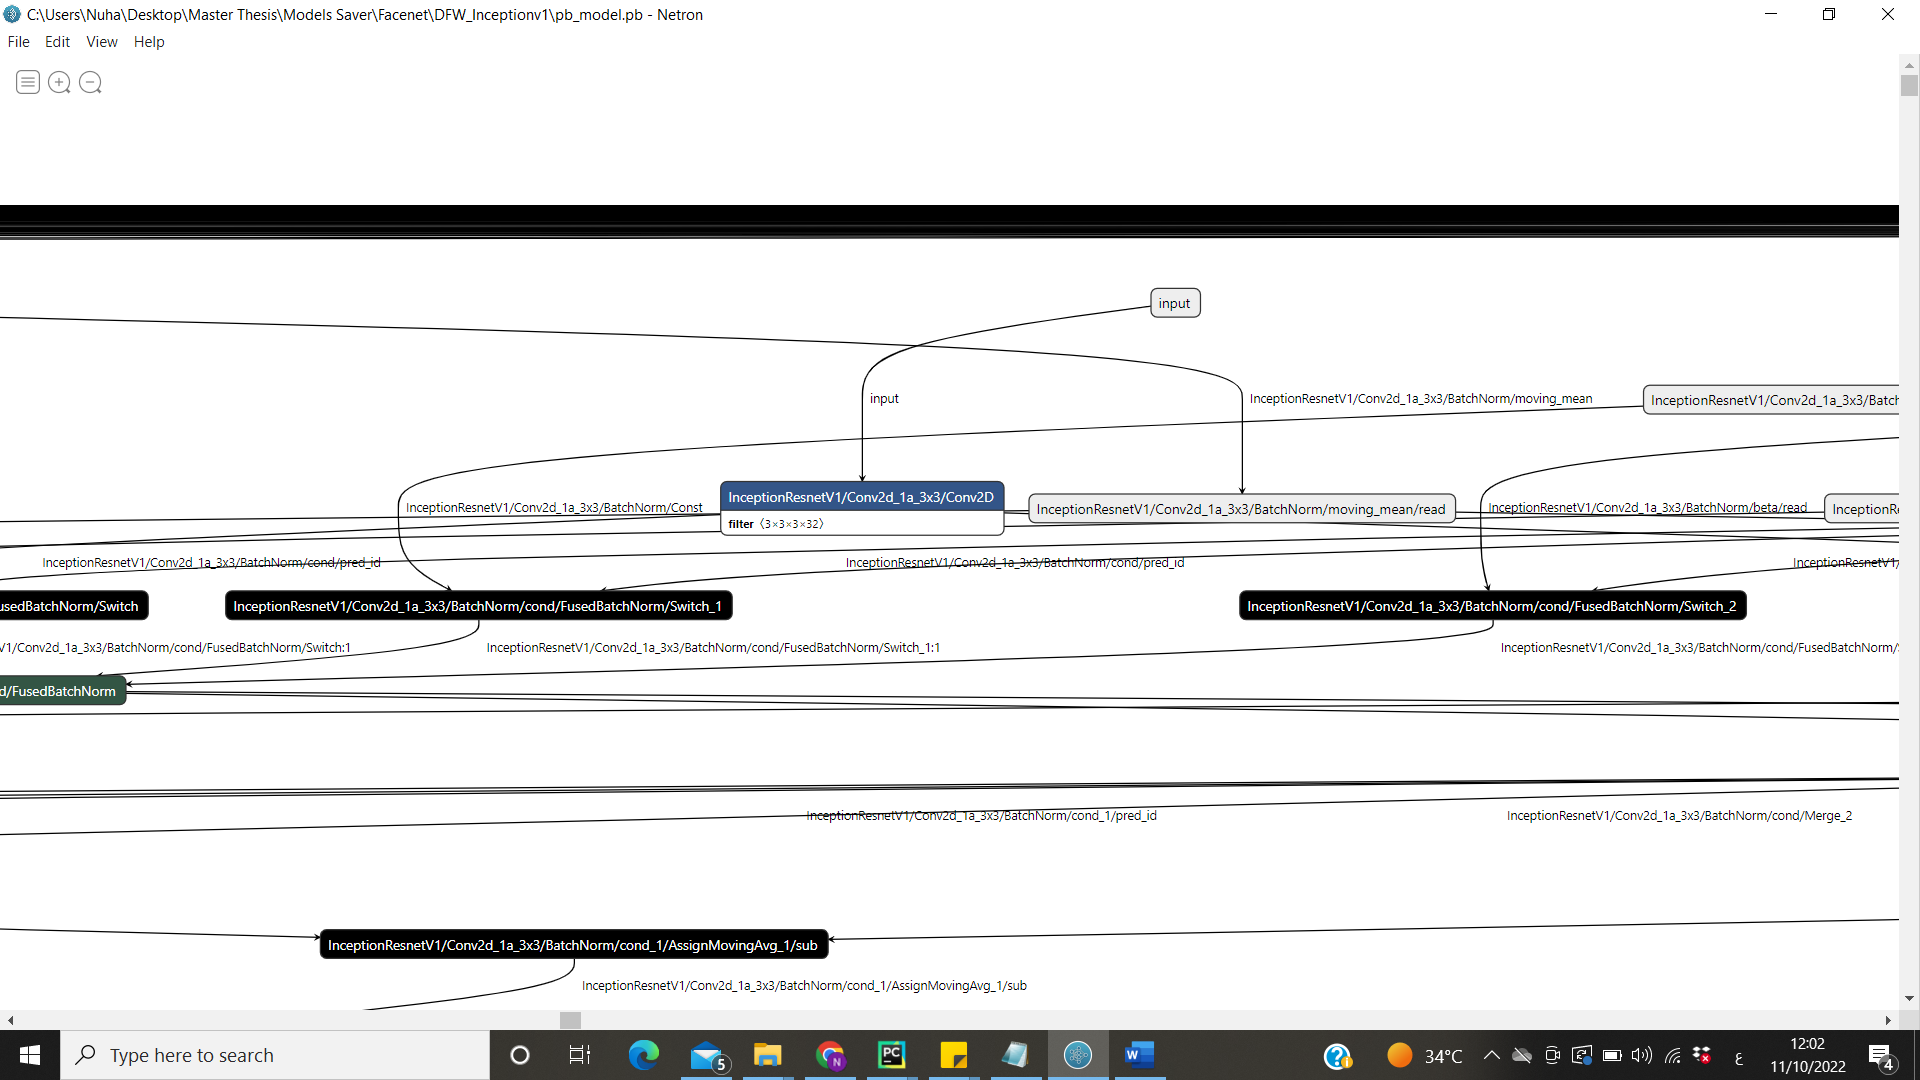The image size is (1920, 1080).
Task: Select the FusedBatchNorm/Switch_1 node
Action: pyautogui.click(x=478, y=605)
